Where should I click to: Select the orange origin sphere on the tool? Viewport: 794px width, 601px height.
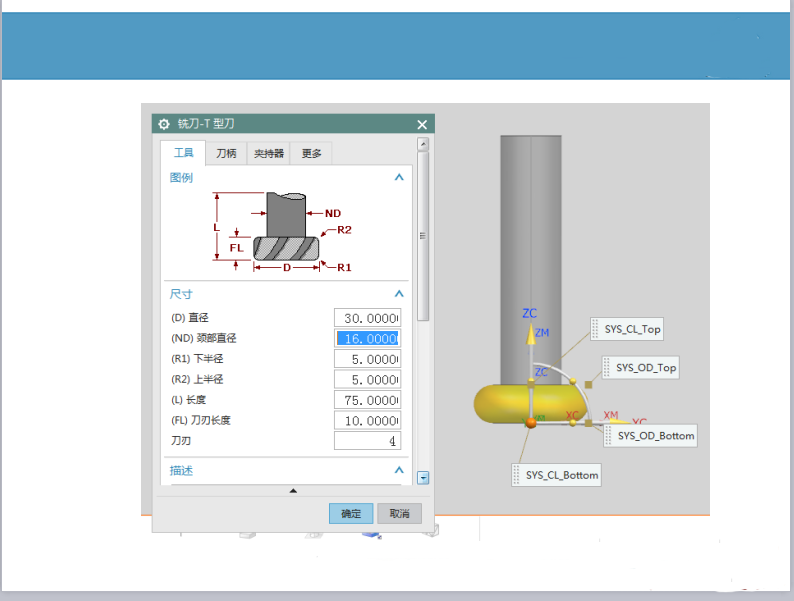pos(531,423)
